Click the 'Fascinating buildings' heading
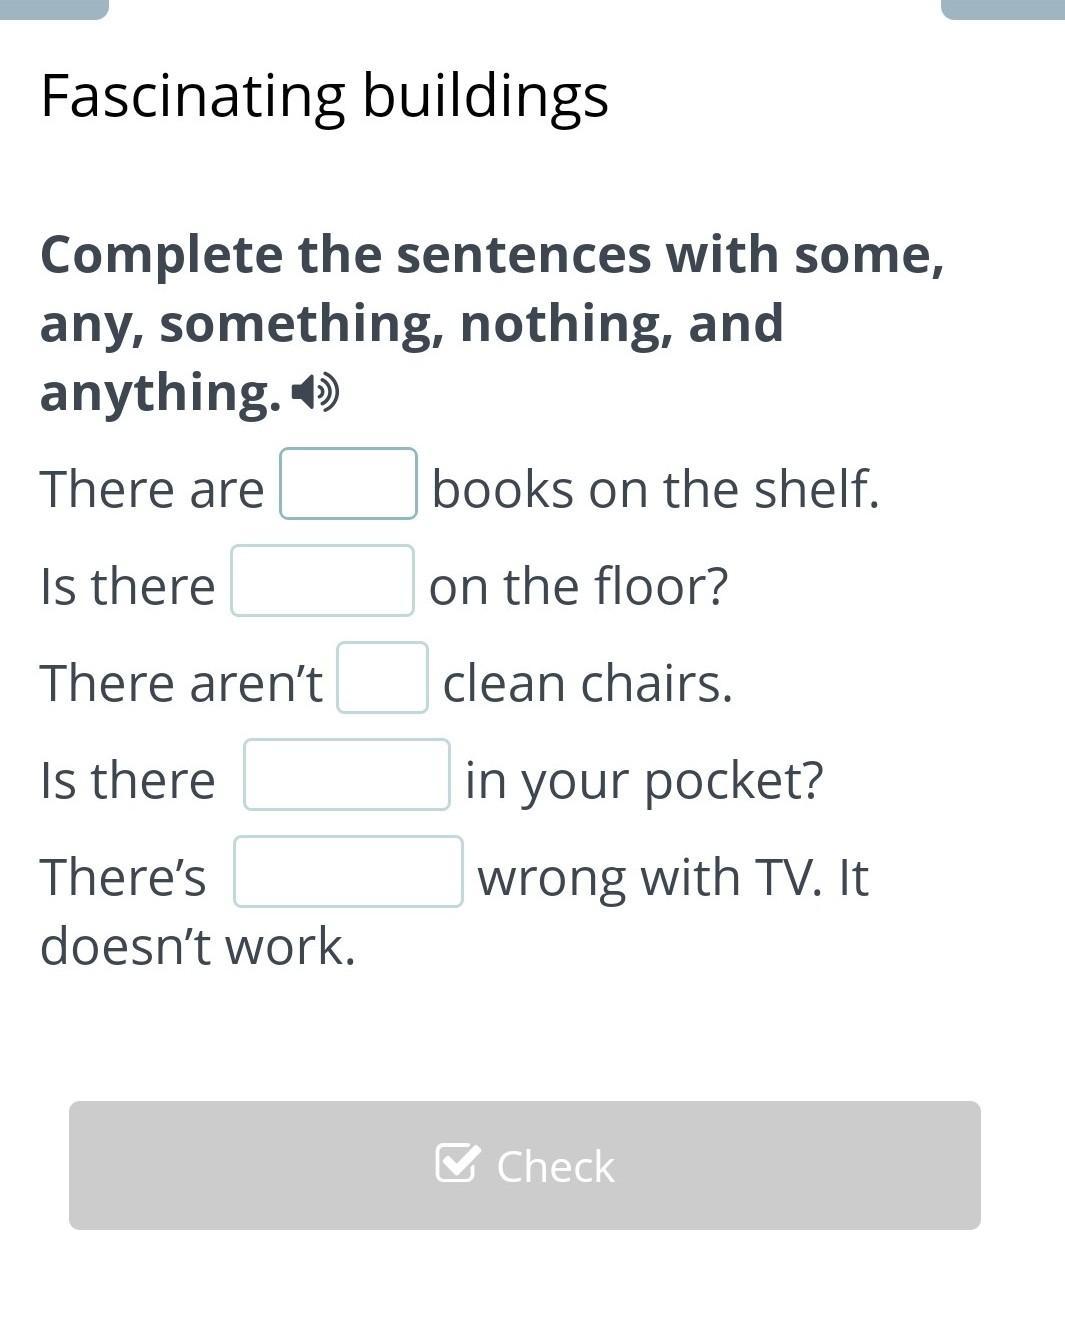Image resolution: width=1065 pixels, height=1337 pixels. [x=325, y=96]
